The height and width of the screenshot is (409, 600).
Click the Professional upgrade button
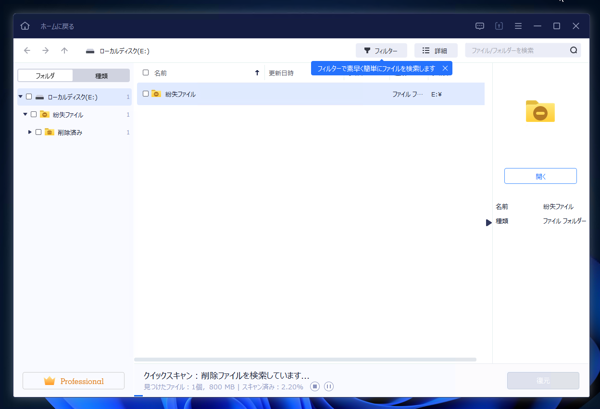73,381
